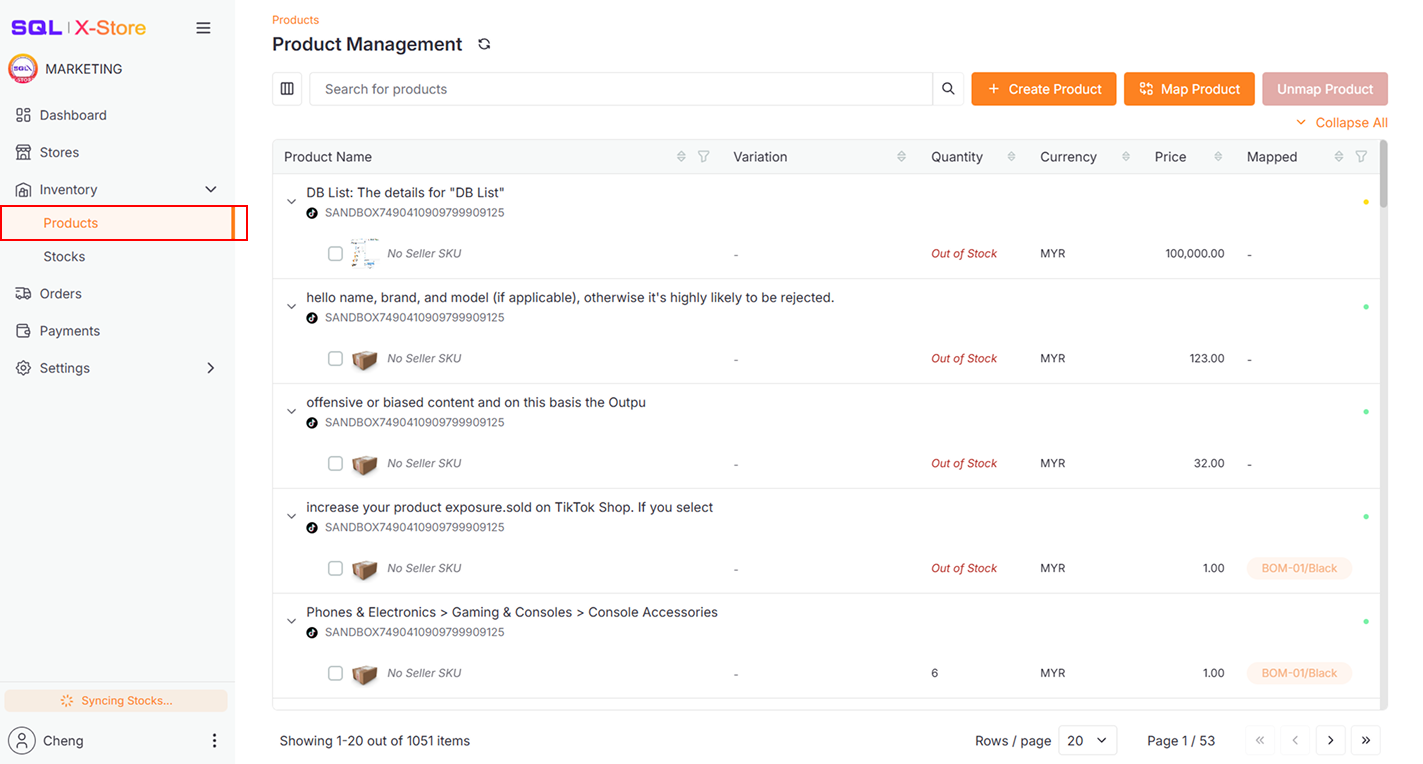
Task: Open Payments using its card icon
Action: (x=23, y=330)
